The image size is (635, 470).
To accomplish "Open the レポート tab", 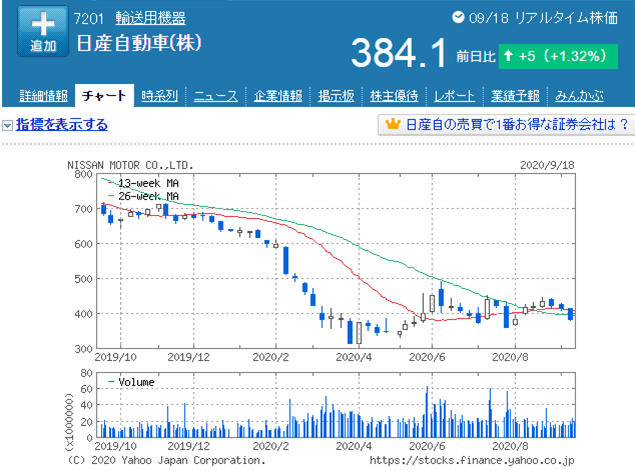I will [x=454, y=96].
